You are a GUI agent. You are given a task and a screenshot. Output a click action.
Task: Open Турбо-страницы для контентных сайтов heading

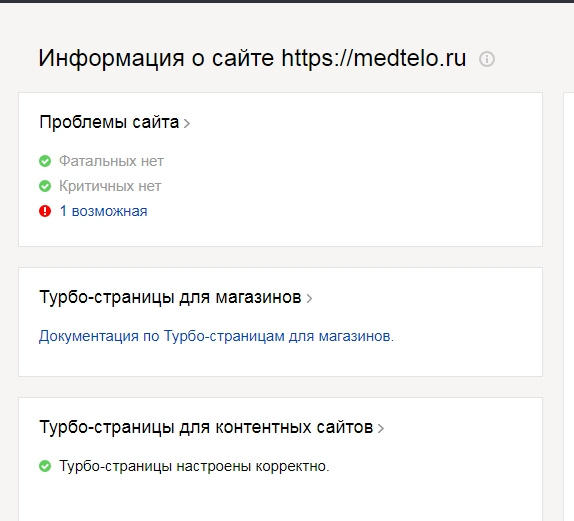tap(206, 427)
